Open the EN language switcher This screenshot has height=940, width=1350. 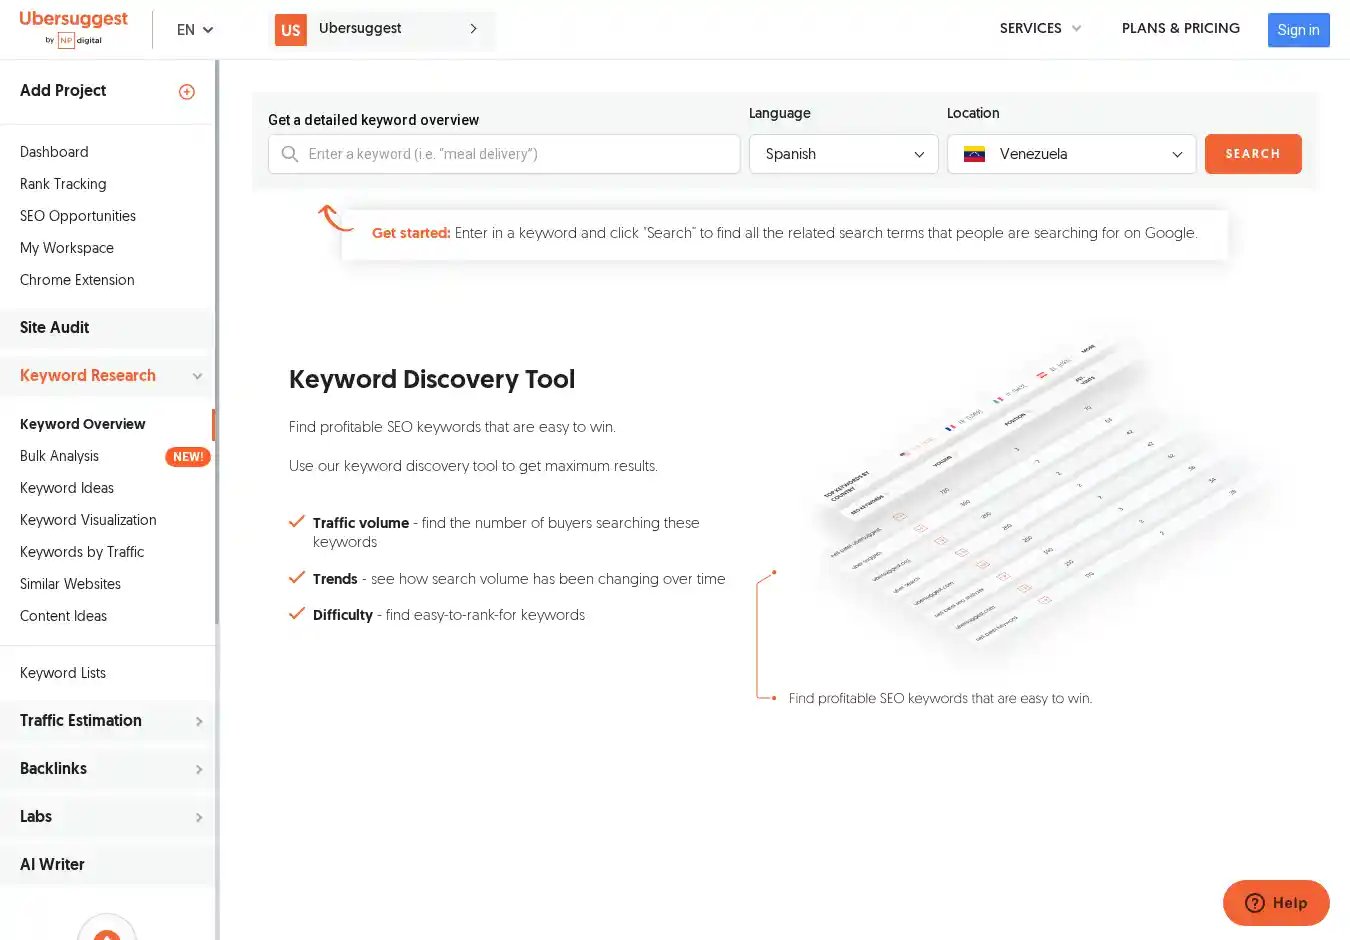(195, 30)
